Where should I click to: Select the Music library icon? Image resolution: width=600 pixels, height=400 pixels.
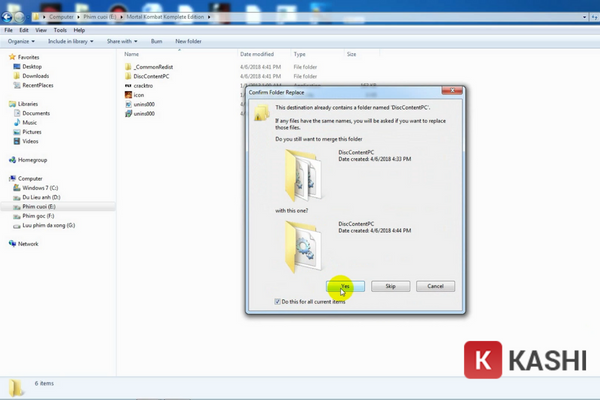pyautogui.click(x=19, y=123)
